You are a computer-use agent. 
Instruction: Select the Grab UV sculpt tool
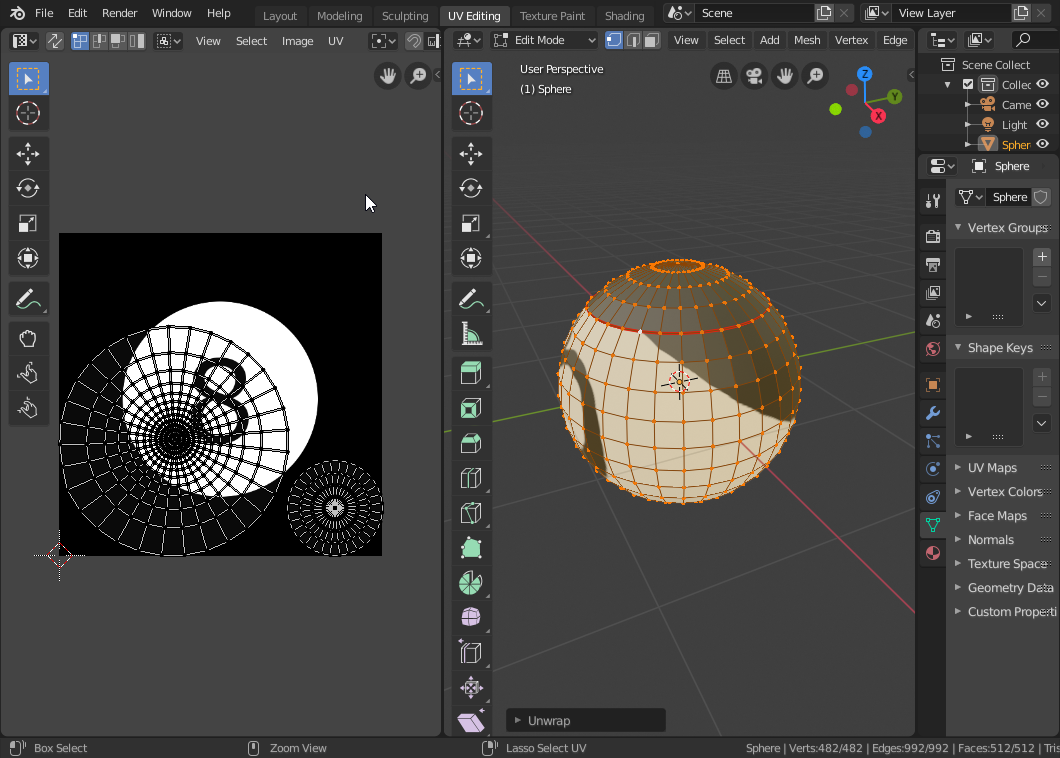click(x=28, y=339)
